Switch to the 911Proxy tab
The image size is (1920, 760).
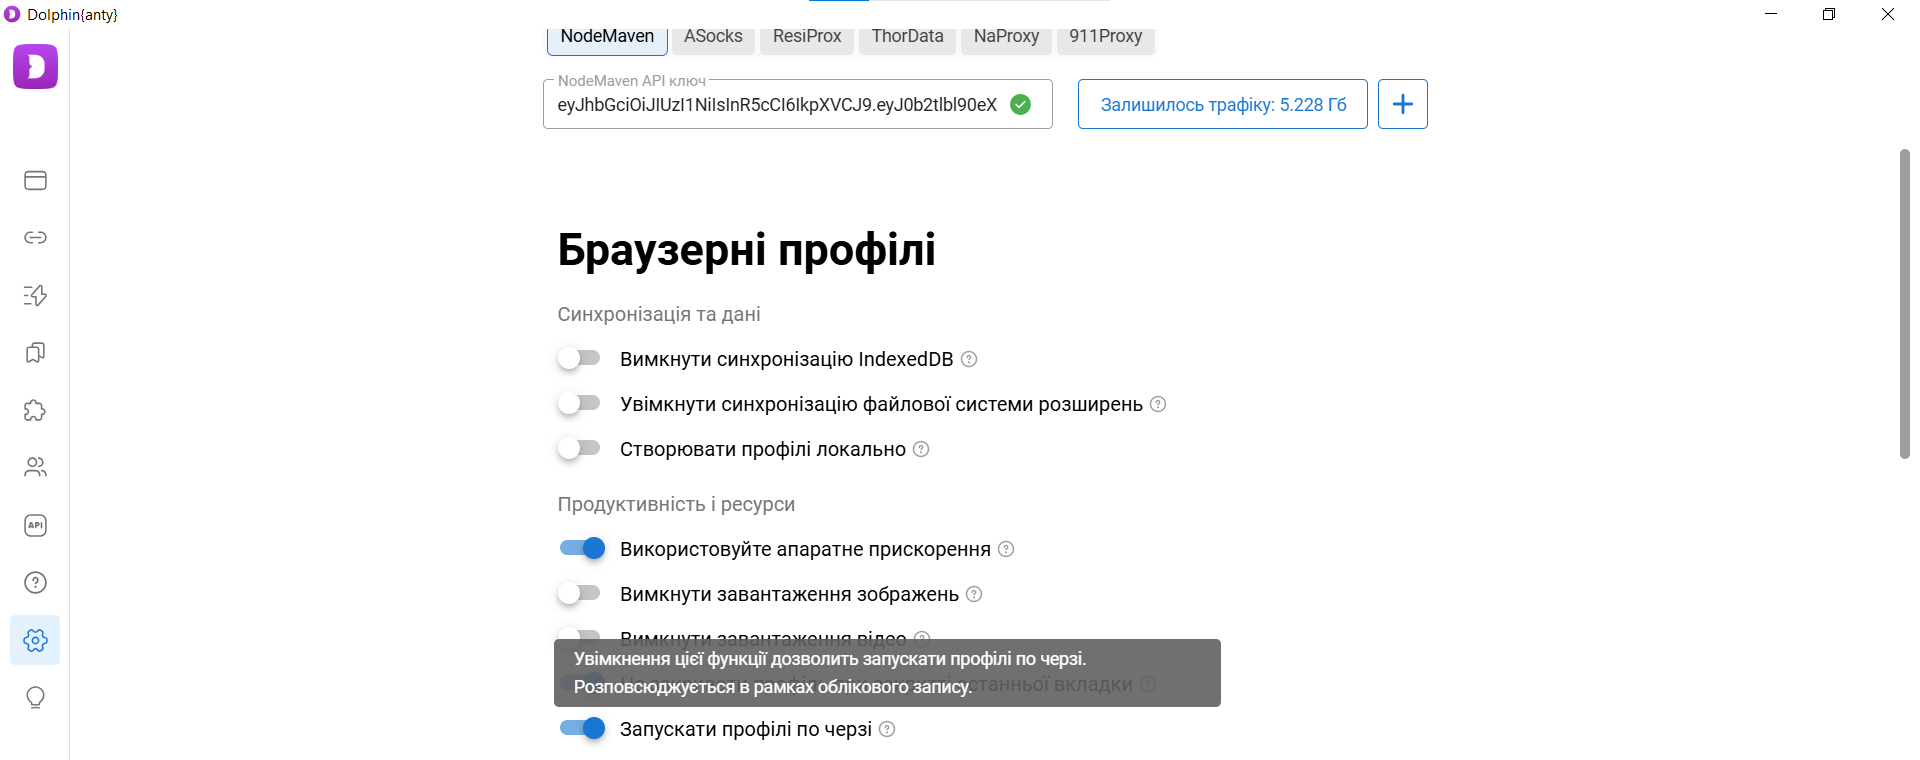(1105, 37)
